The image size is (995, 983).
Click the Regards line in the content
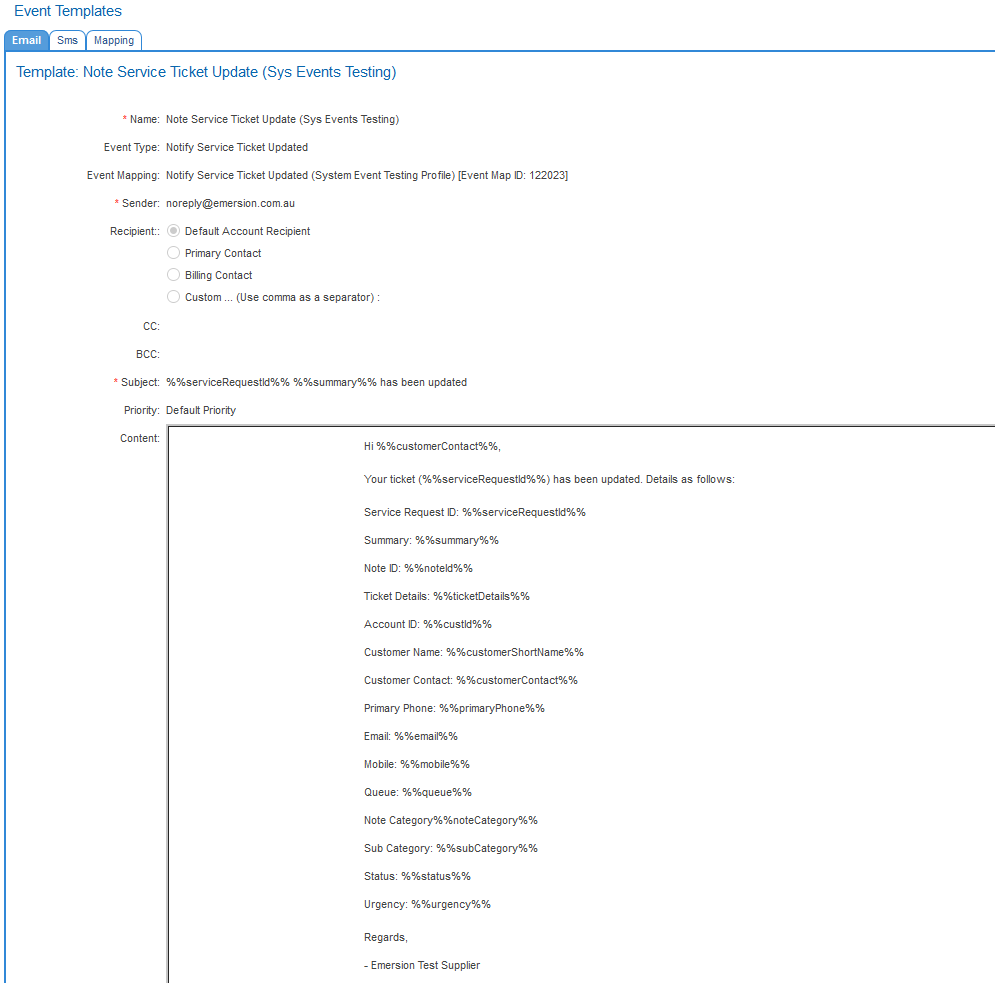coord(386,937)
